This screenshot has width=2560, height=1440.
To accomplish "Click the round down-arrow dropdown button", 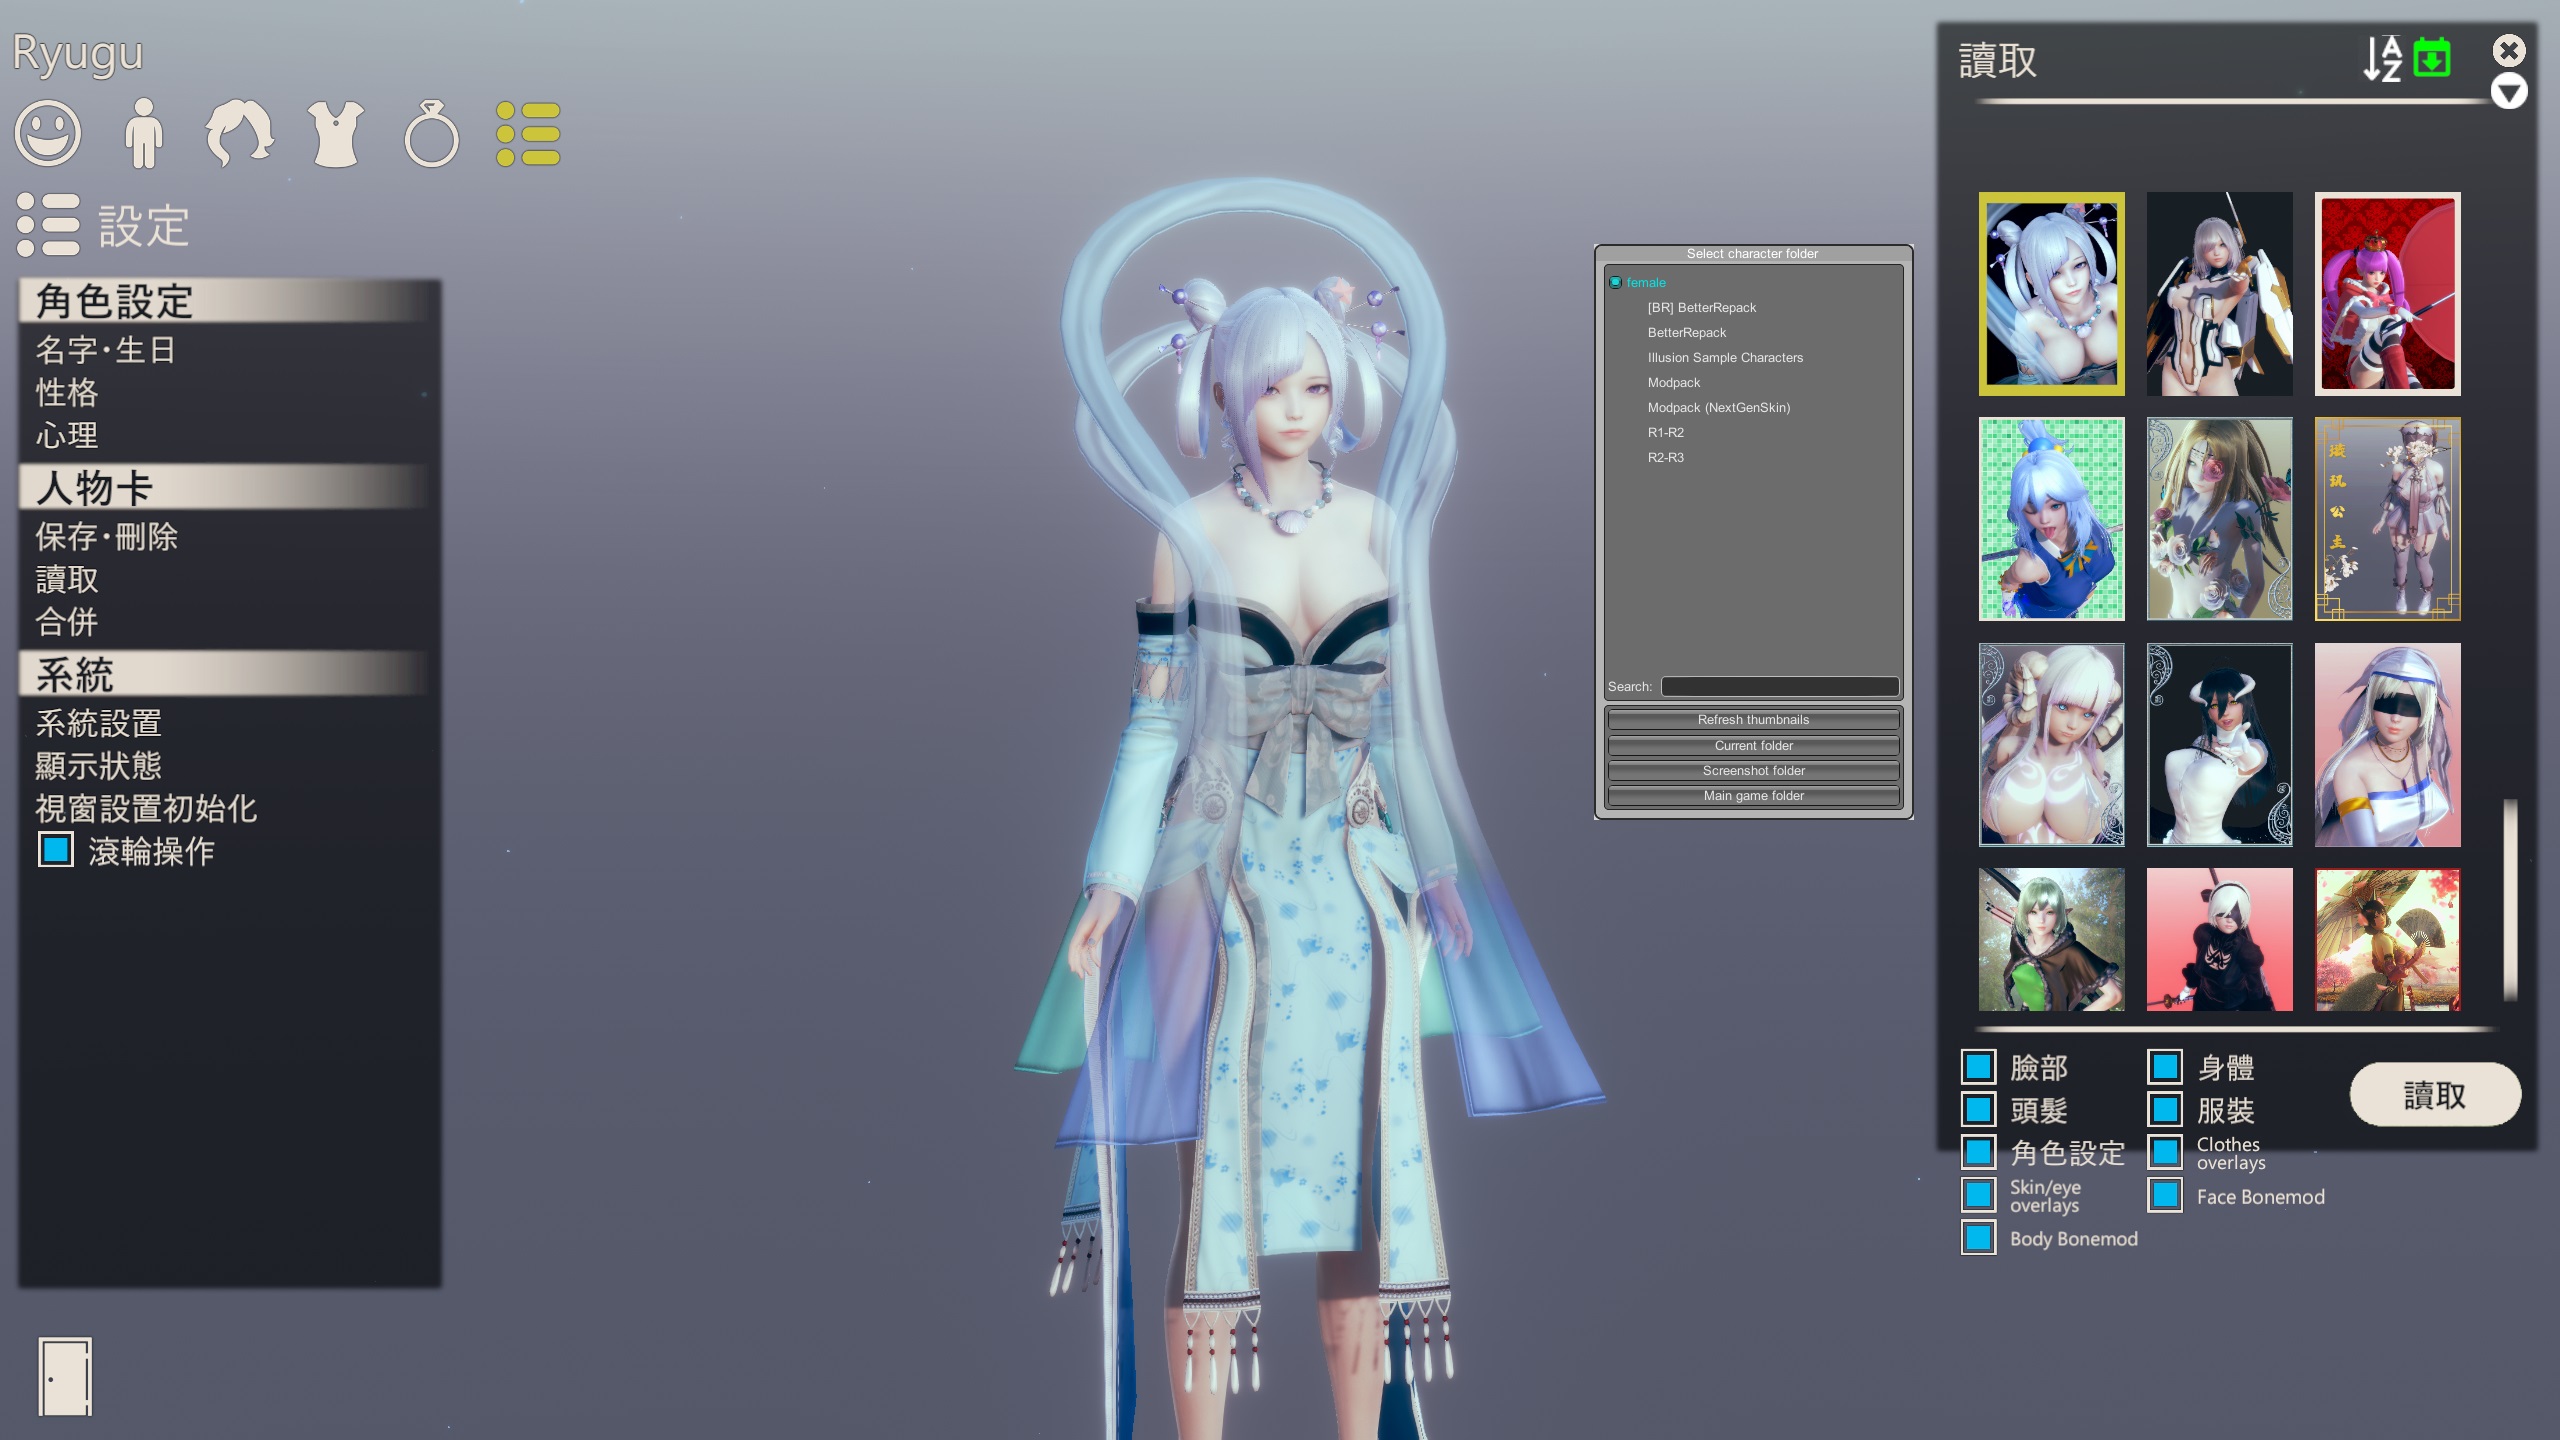I will [x=2509, y=92].
